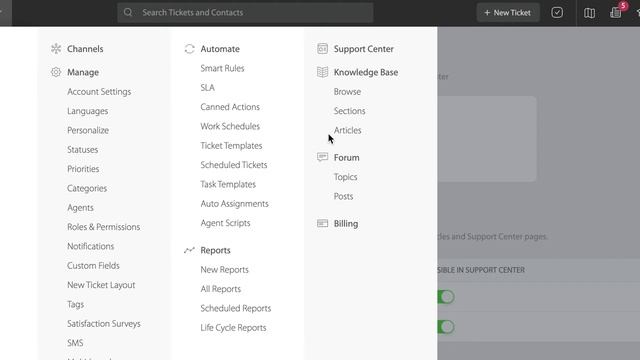Viewport: 640px width, 360px height.
Task: Go to Work Schedules
Action: pos(230,127)
